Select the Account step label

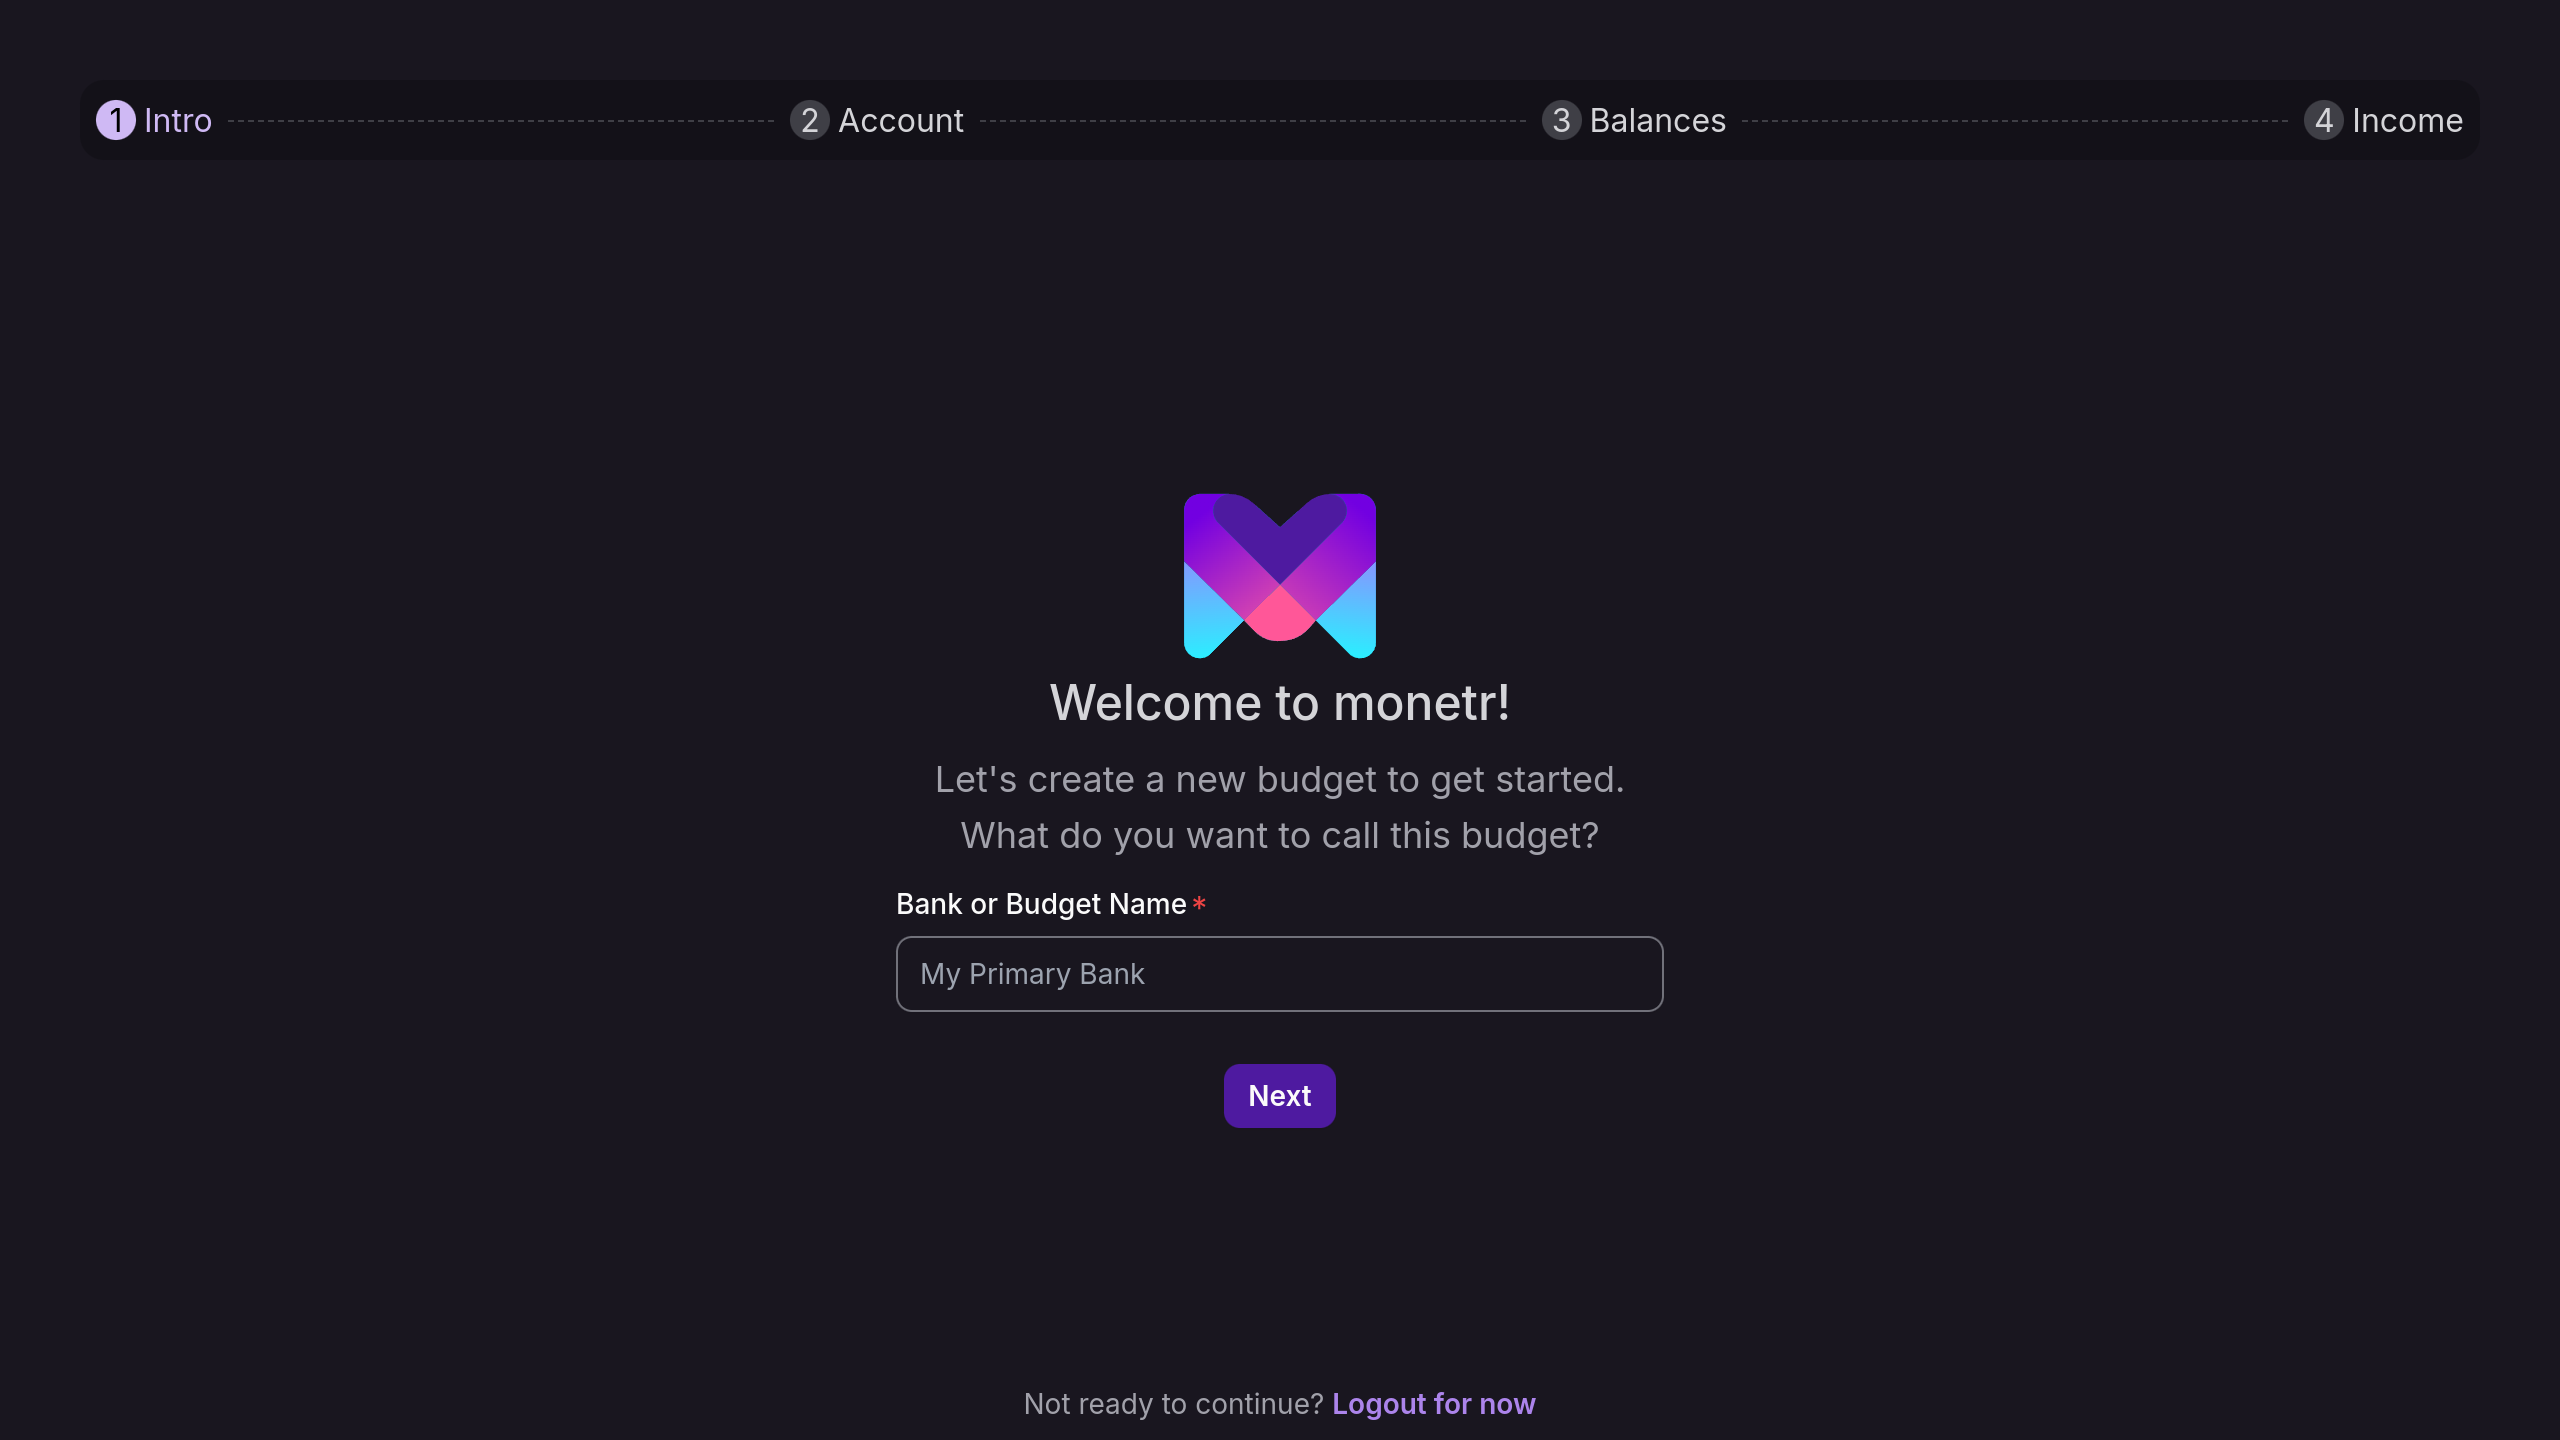tap(901, 120)
